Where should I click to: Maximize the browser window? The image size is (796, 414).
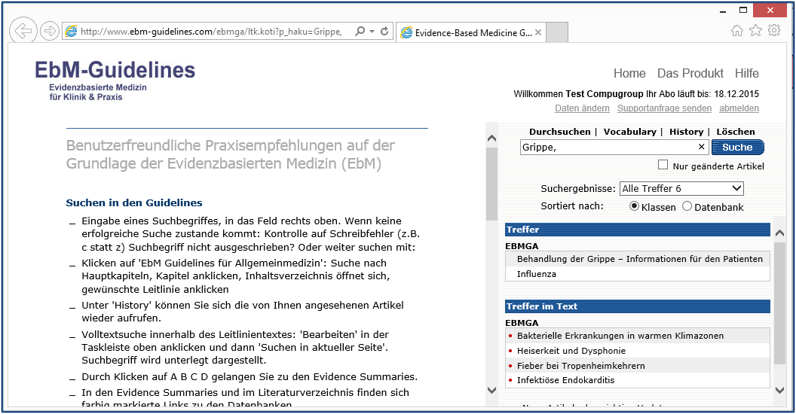[x=743, y=10]
